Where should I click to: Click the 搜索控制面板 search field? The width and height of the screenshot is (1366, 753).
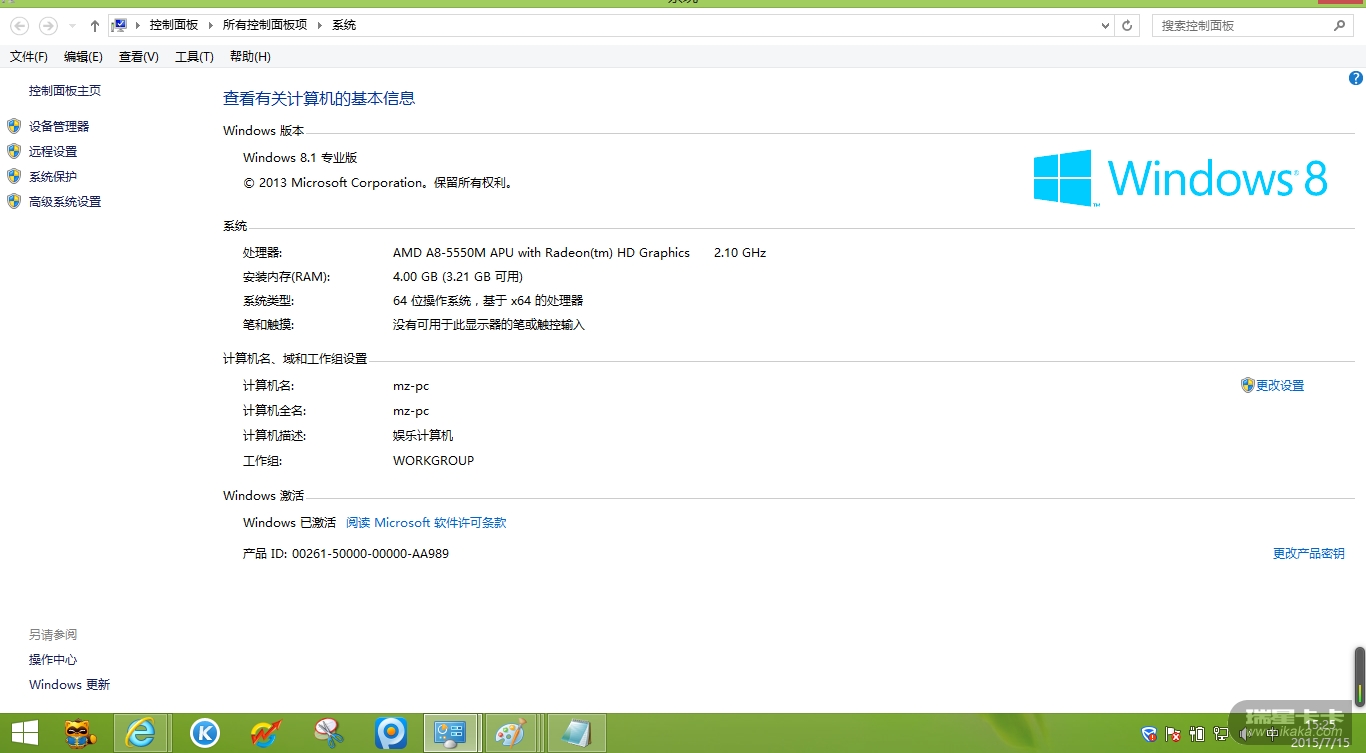(x=1253, y=26)
